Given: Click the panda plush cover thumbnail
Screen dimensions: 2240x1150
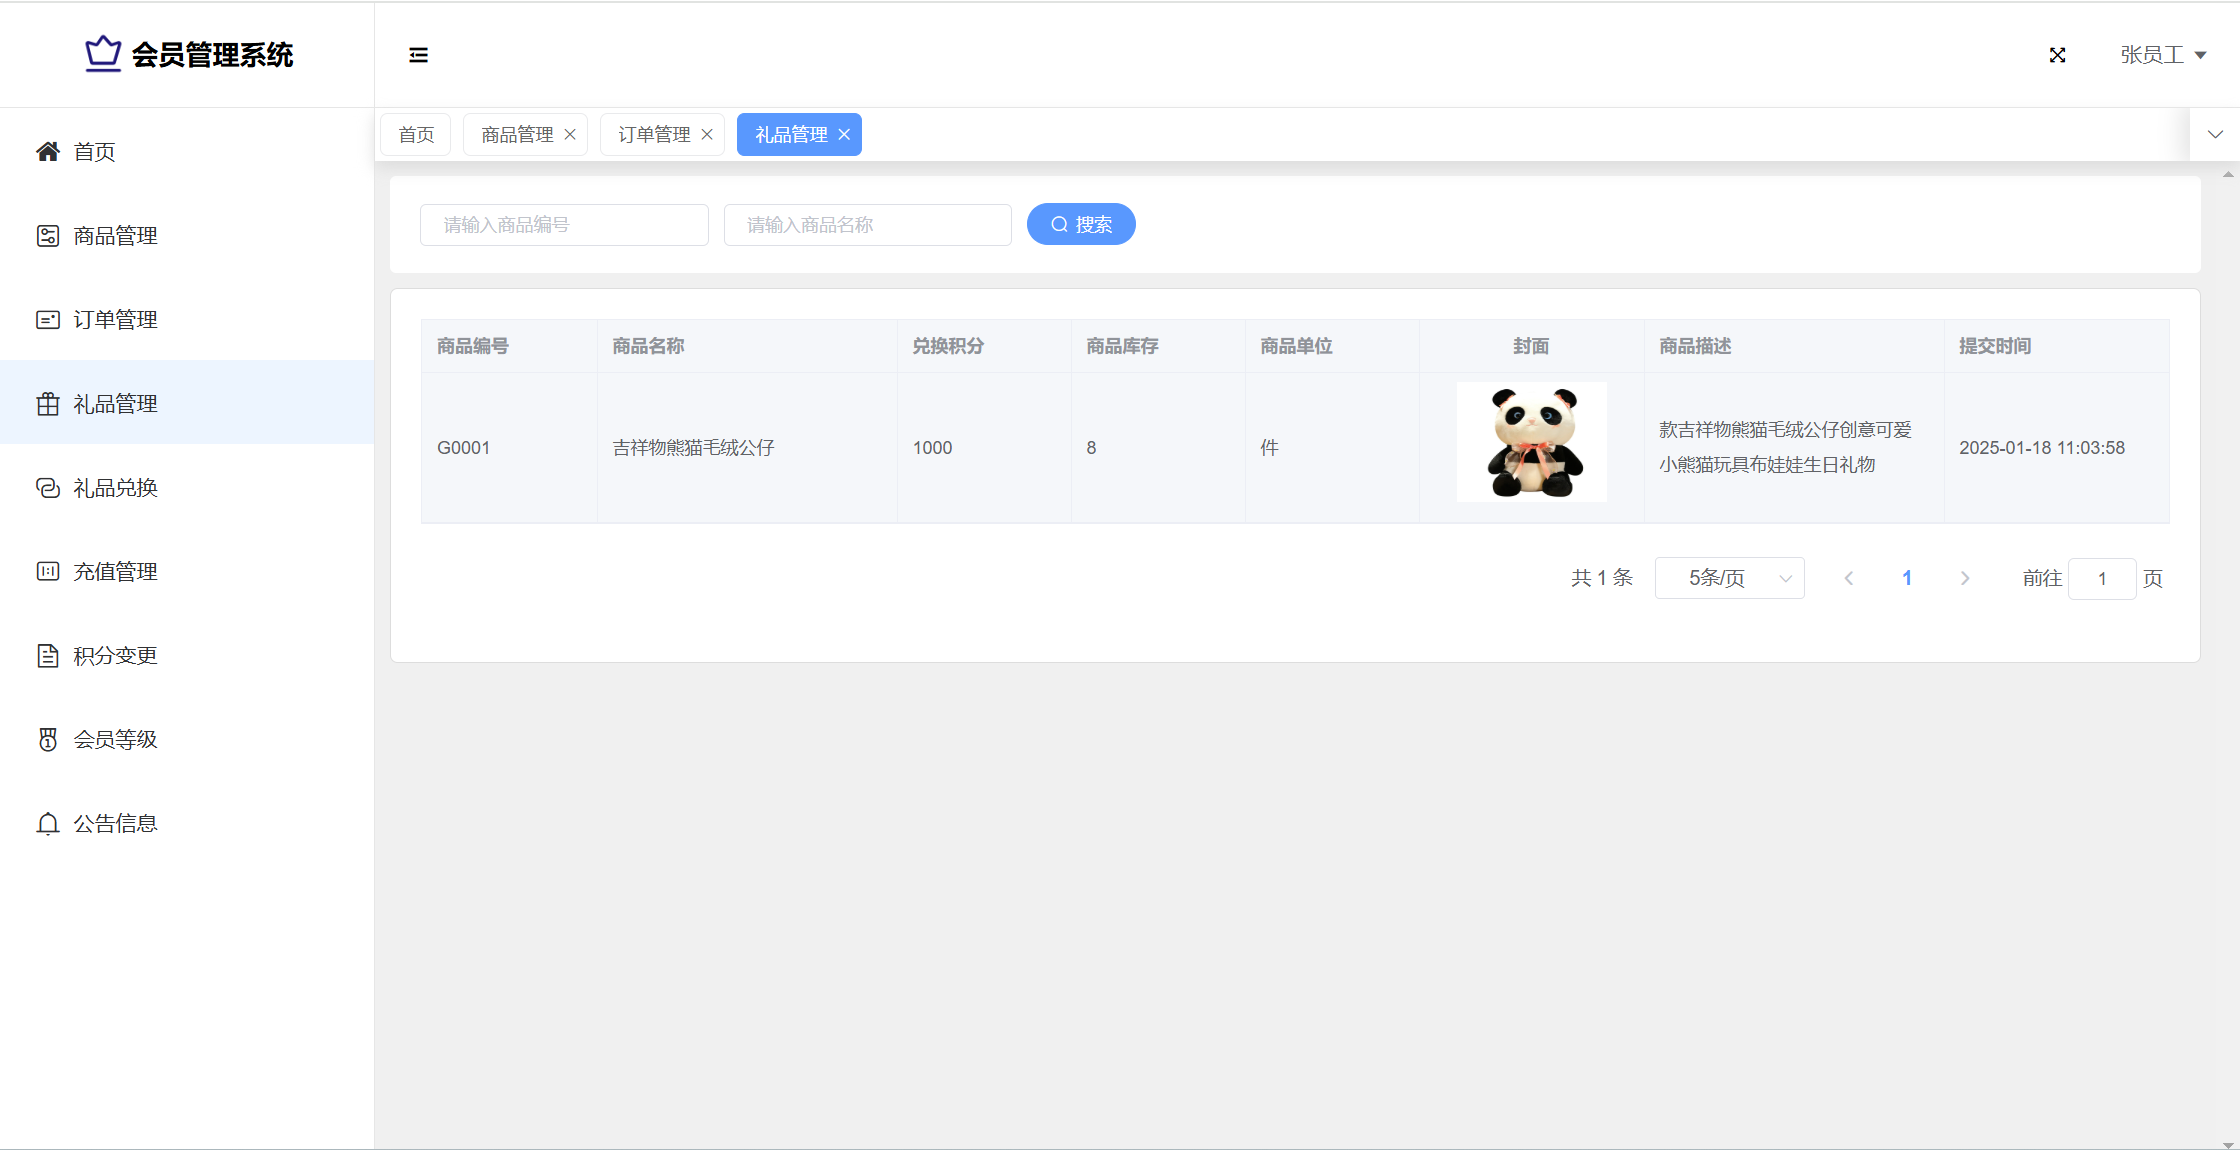Looking at the screenshot, I should point(1531,442).
